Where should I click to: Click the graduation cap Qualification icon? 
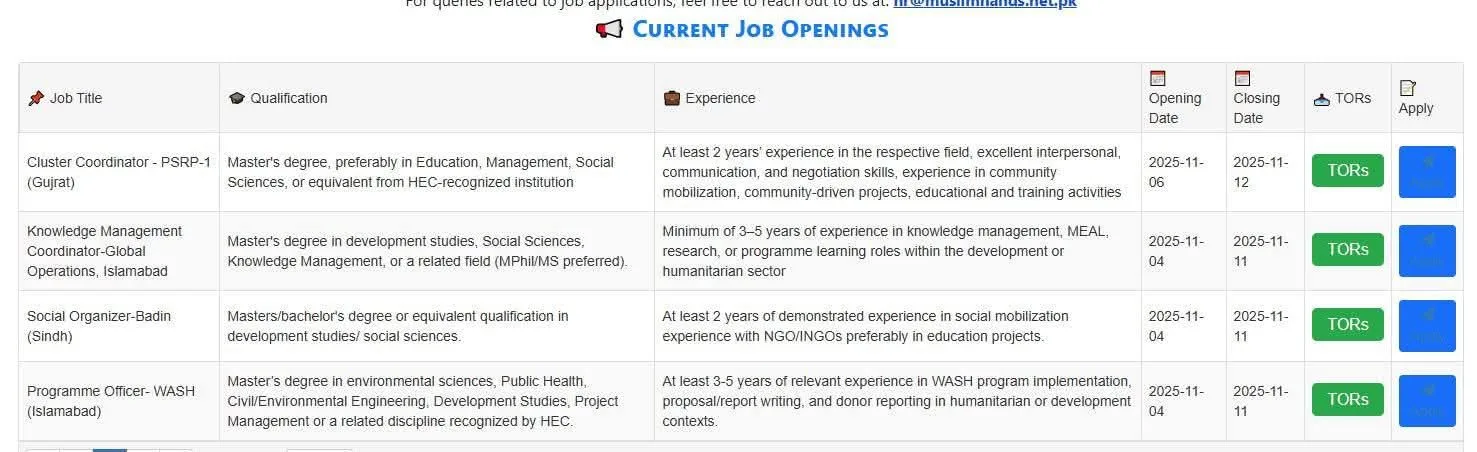coord(237,98)
